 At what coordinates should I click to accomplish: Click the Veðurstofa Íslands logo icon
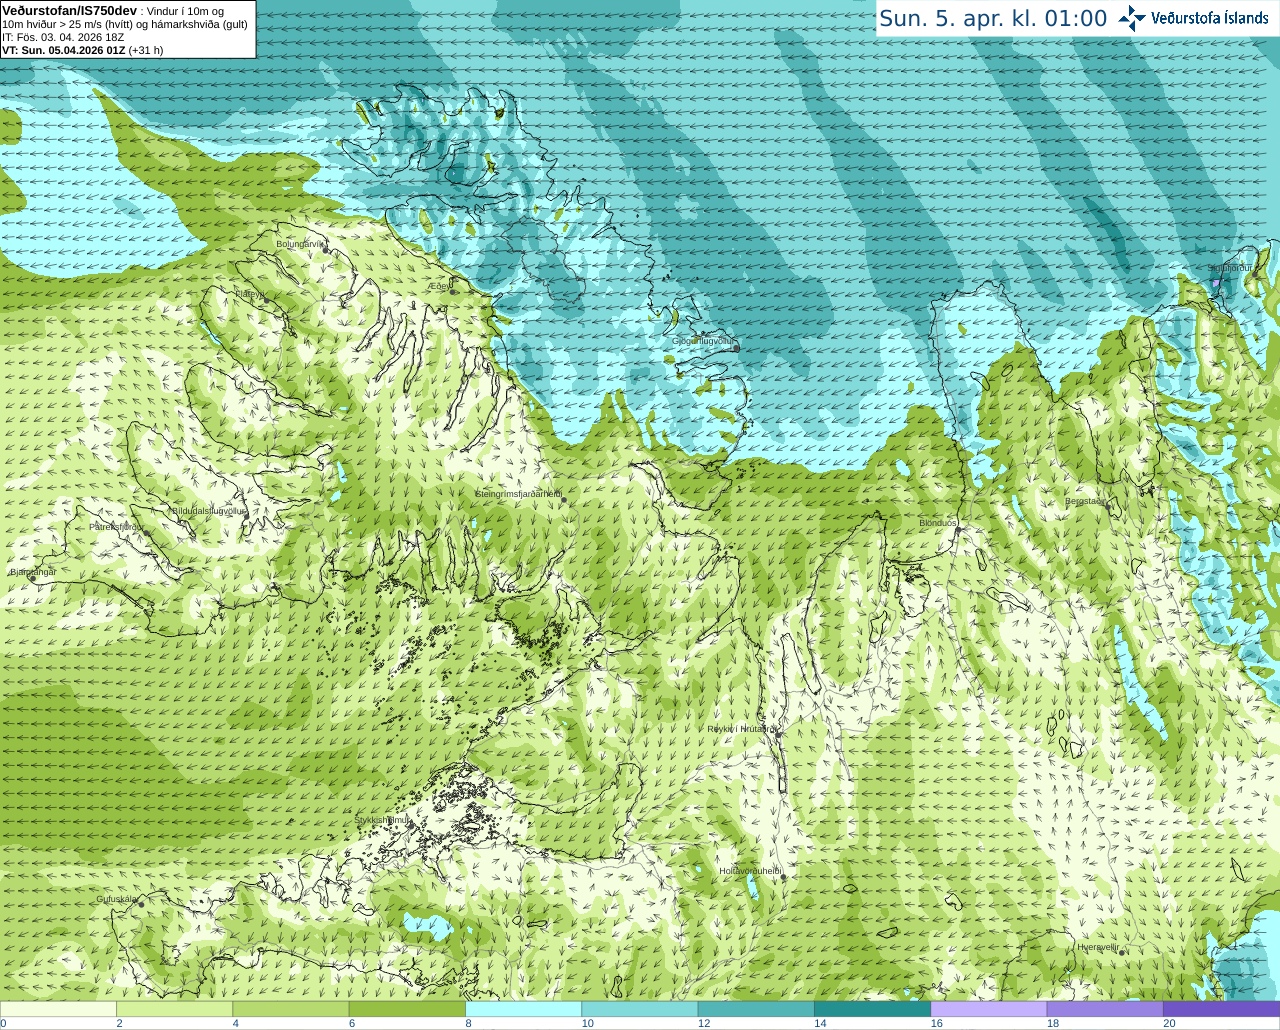(x=1132, y=18)
